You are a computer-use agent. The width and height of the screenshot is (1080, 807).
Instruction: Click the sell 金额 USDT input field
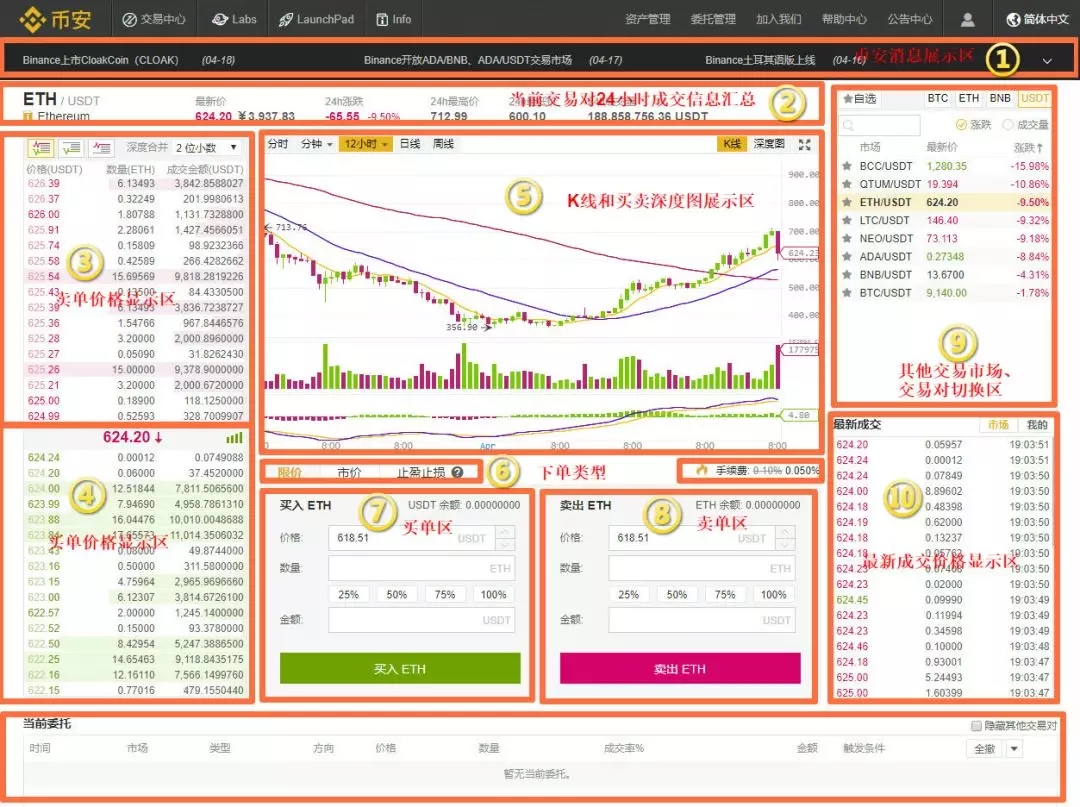click(x=701, y=620)
